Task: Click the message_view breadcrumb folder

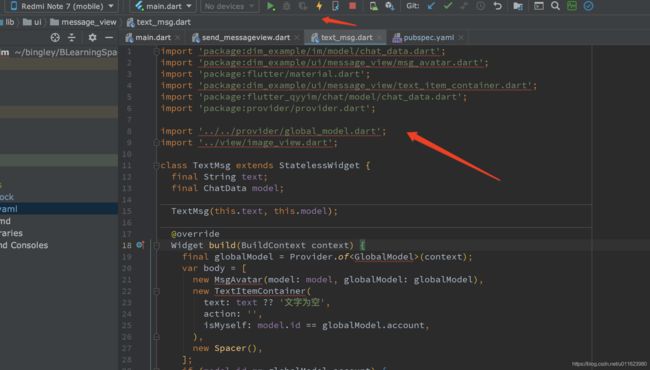Action: (x=83, y=22)
